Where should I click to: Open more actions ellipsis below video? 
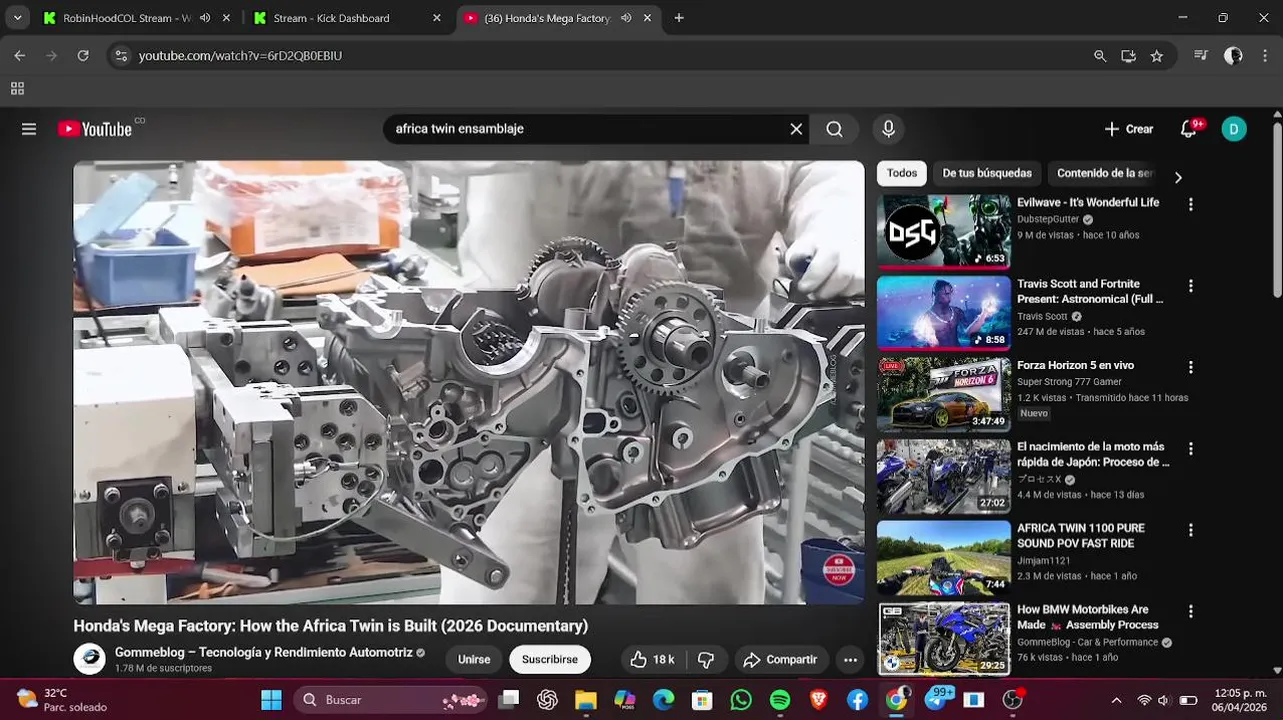point(850,660)
